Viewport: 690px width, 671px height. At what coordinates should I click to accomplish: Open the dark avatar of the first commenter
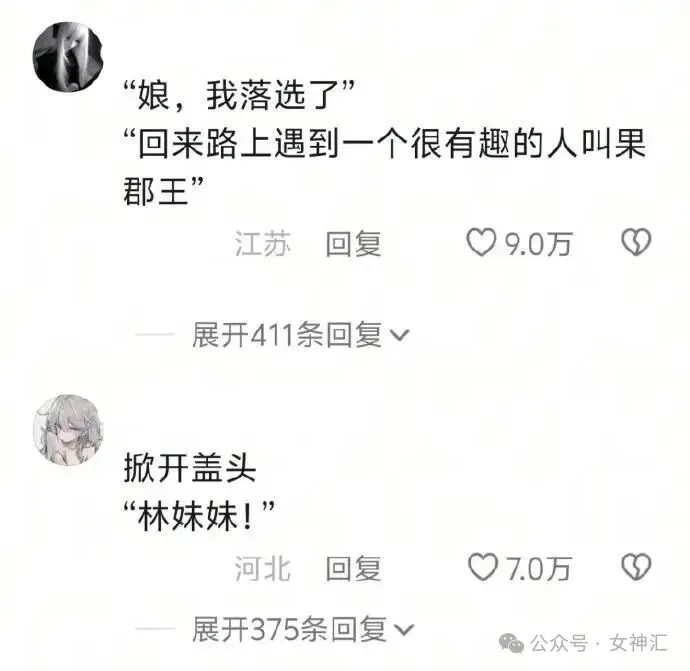[68, 57]
